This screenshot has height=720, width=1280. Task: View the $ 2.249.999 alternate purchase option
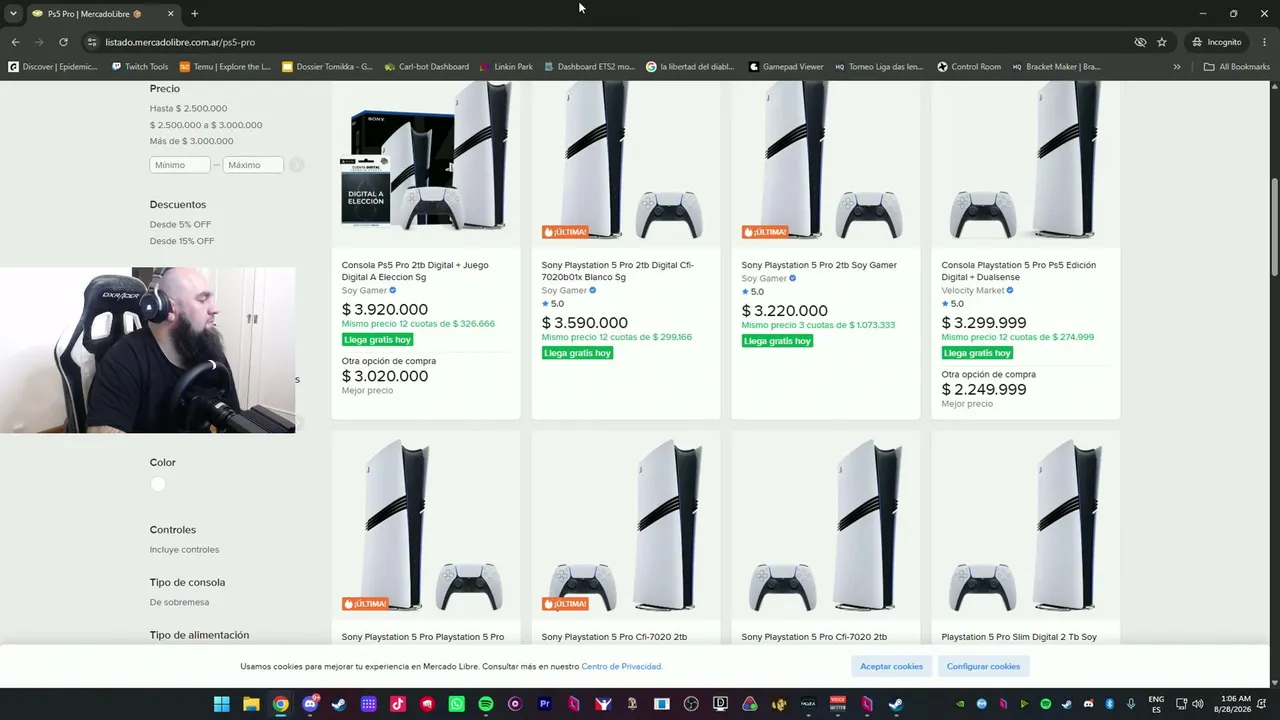pos(984,390)
